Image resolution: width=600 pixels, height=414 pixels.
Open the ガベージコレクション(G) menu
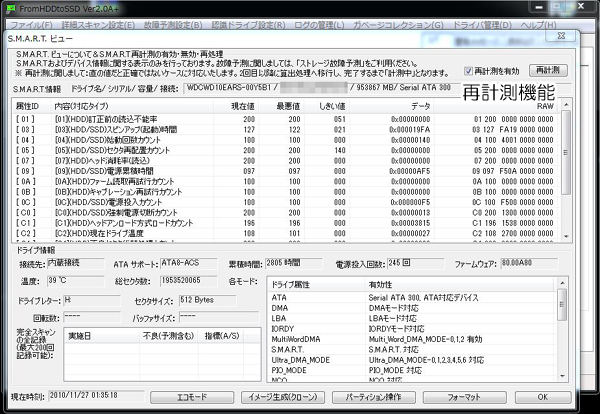coord(398,25)
